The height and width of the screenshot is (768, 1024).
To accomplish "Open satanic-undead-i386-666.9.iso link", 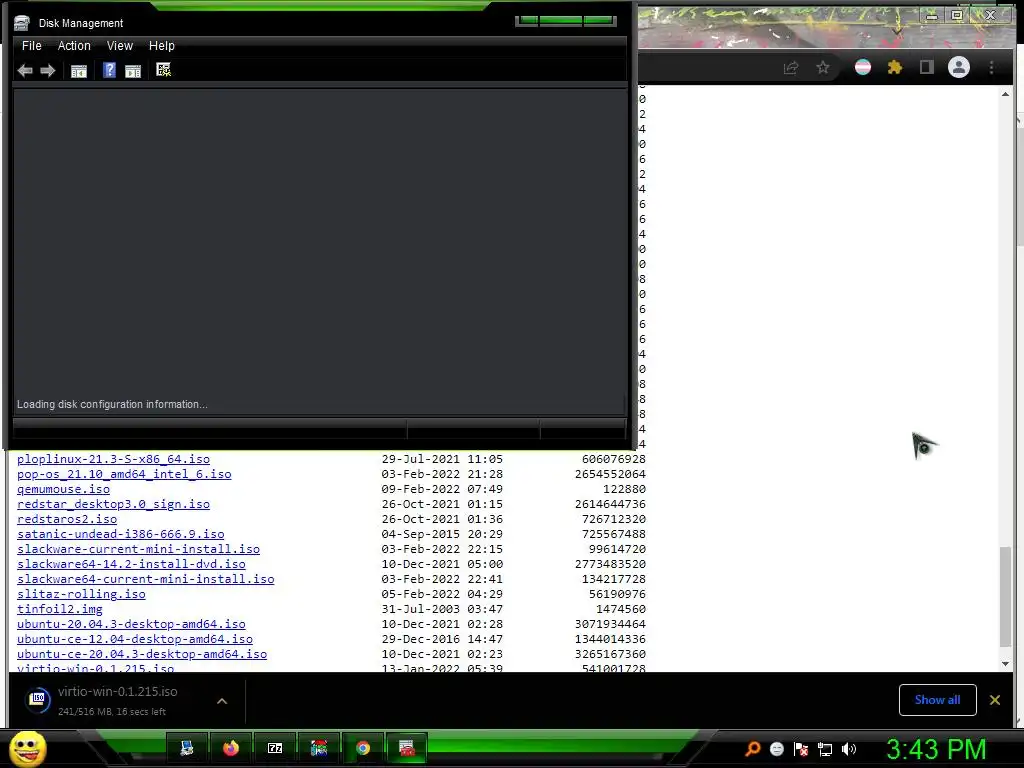I will (121, 534).
